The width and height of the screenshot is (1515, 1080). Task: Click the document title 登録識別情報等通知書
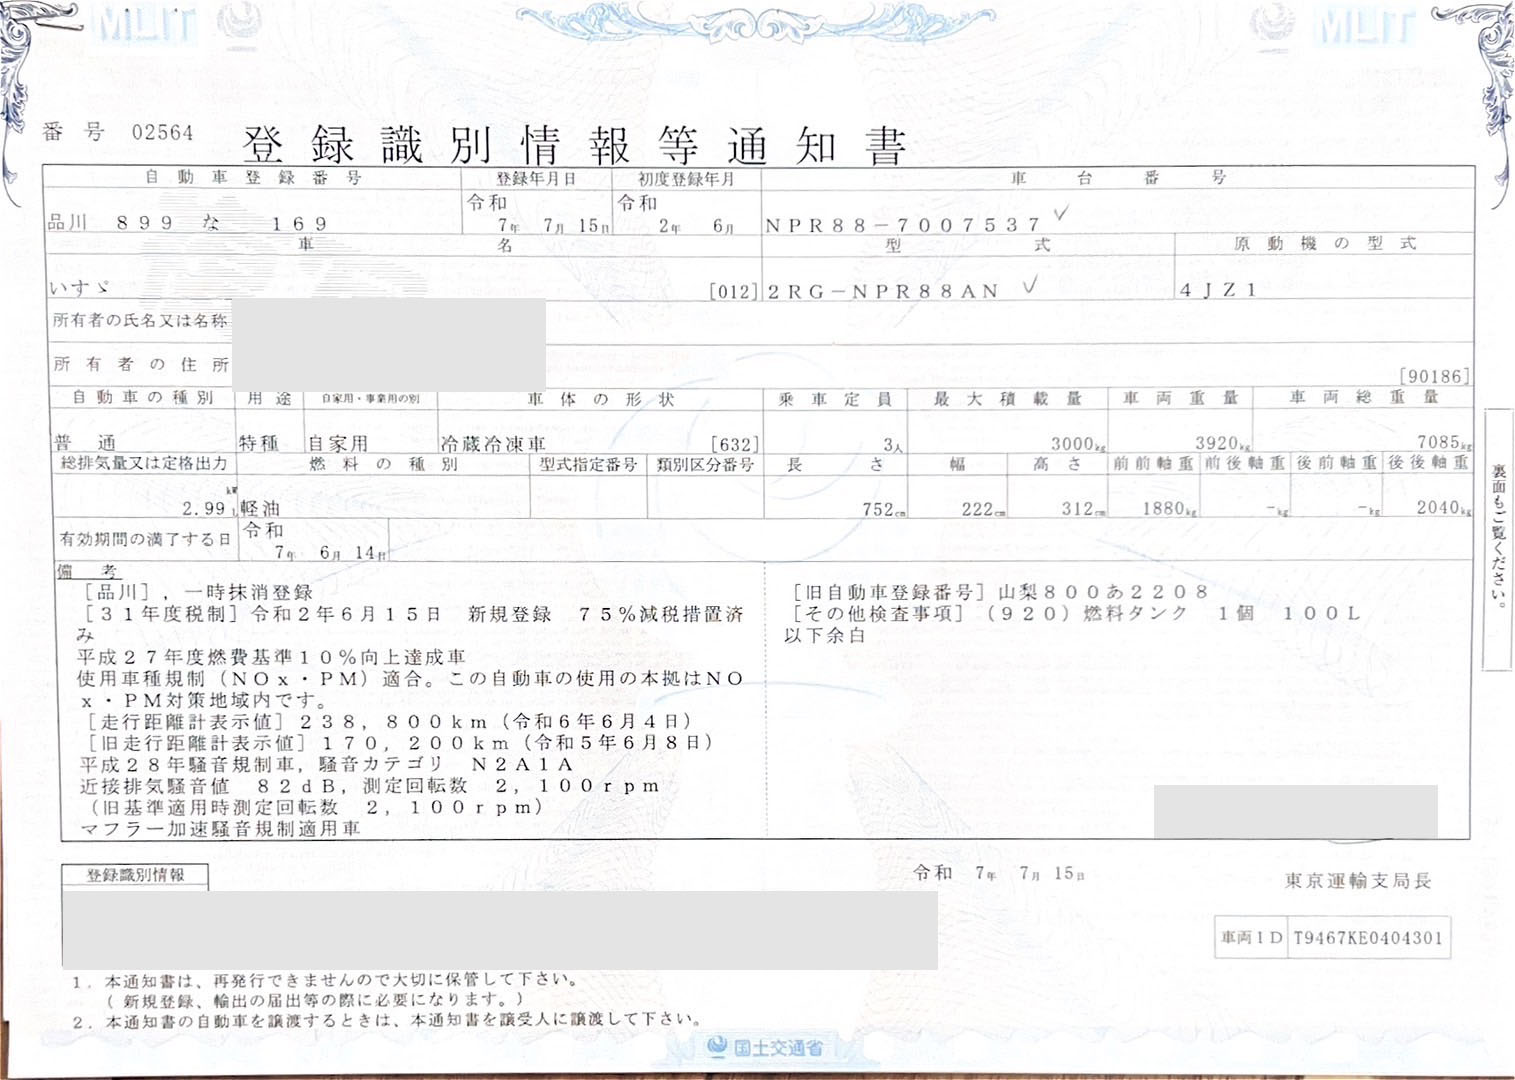click(x=574, y=146)
